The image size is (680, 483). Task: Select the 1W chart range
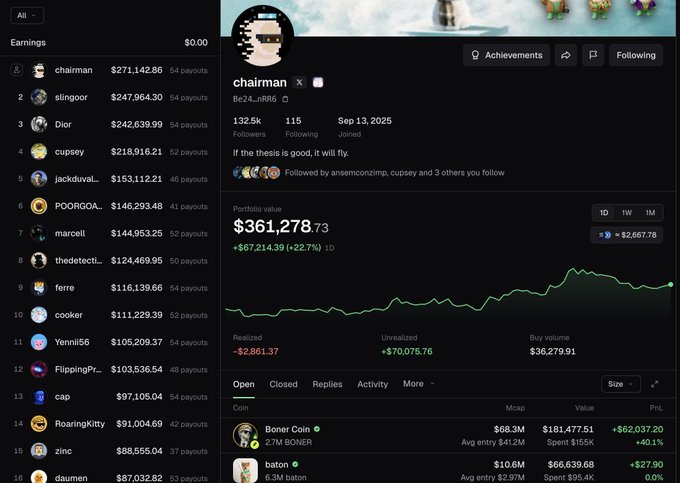pos(627,212)
